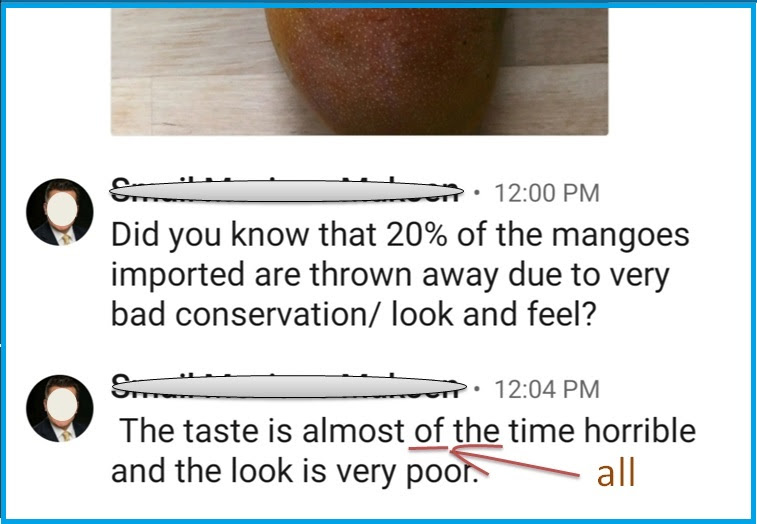
Task: Click the word "horrible" in second message
Action: [x=640, y=431]
